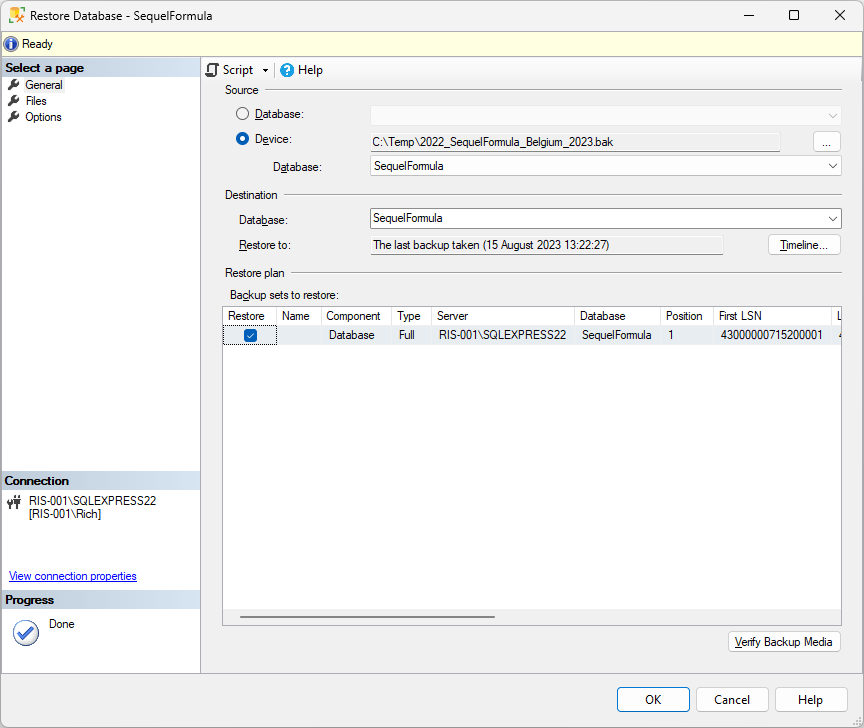Click the Help text in the toolbar
864x728 pixels.
310,70
